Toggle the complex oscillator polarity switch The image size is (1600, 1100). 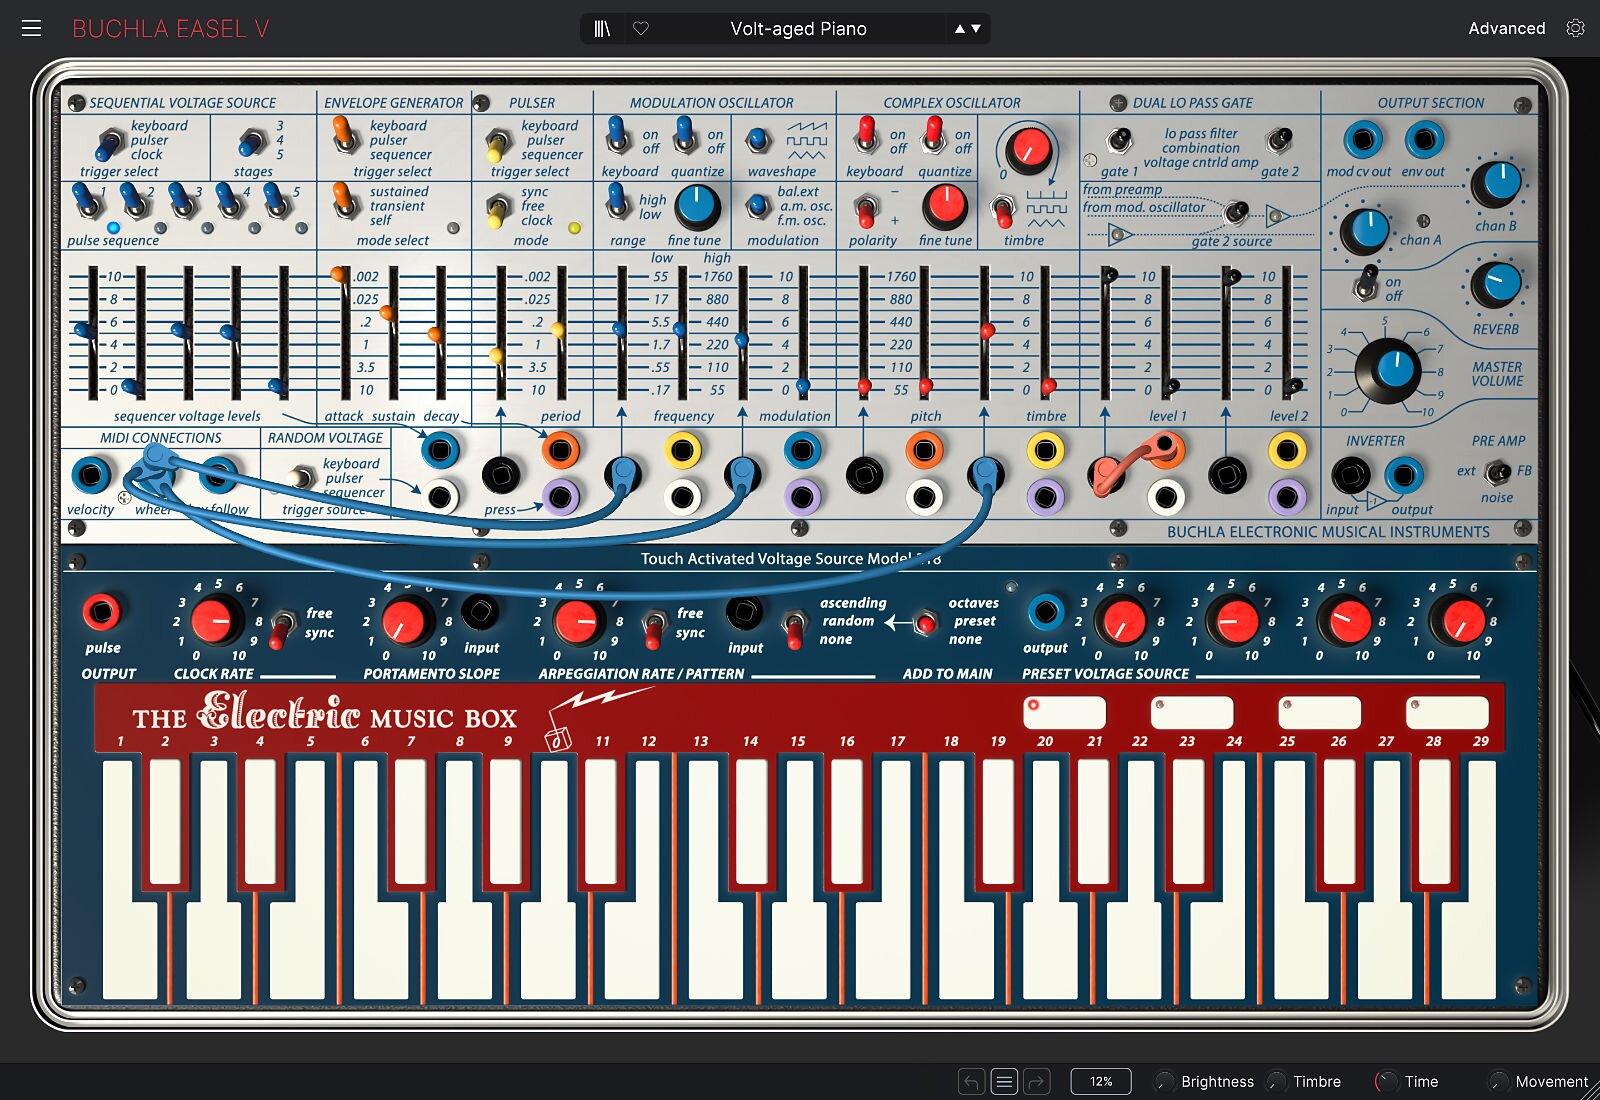pos(866,210)
